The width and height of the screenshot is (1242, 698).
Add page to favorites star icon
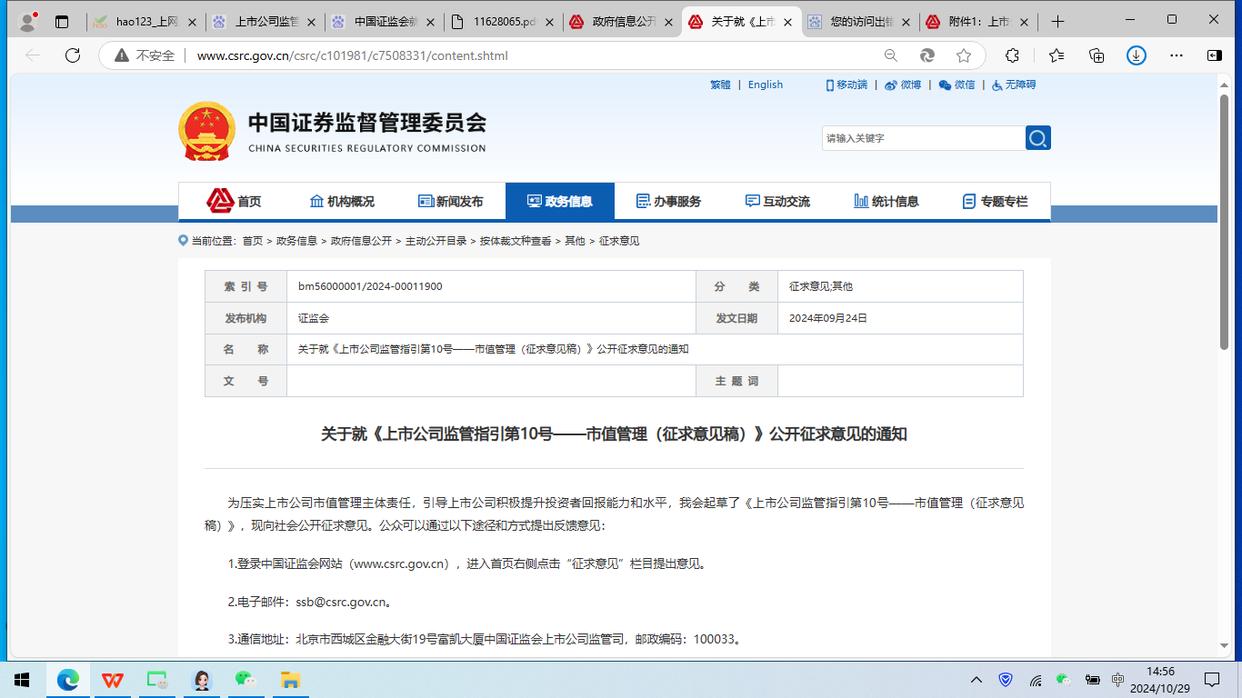coord(963,55)
